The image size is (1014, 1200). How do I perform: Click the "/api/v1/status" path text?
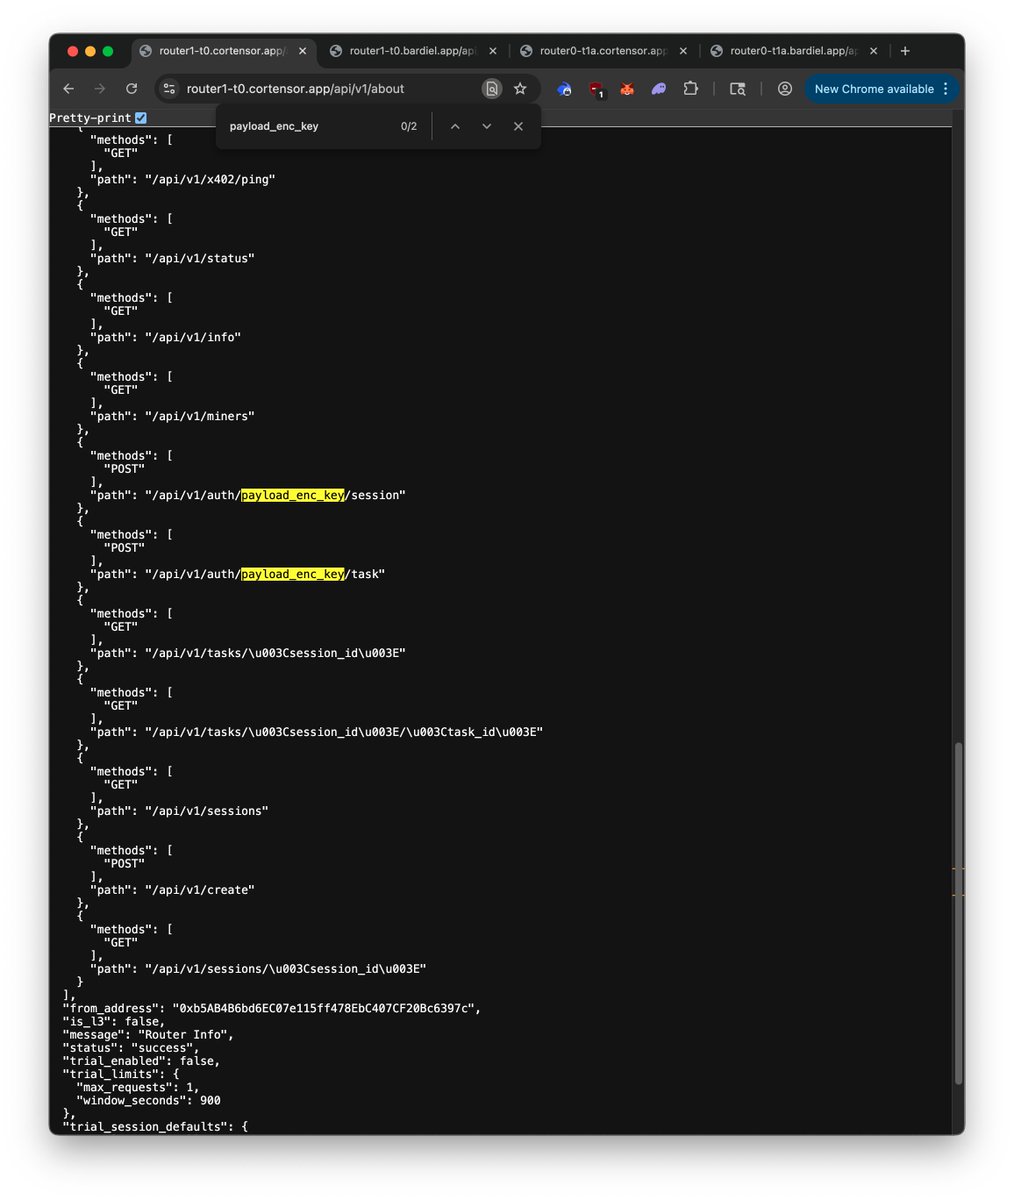pyautogui.click(x=200, y=258)
